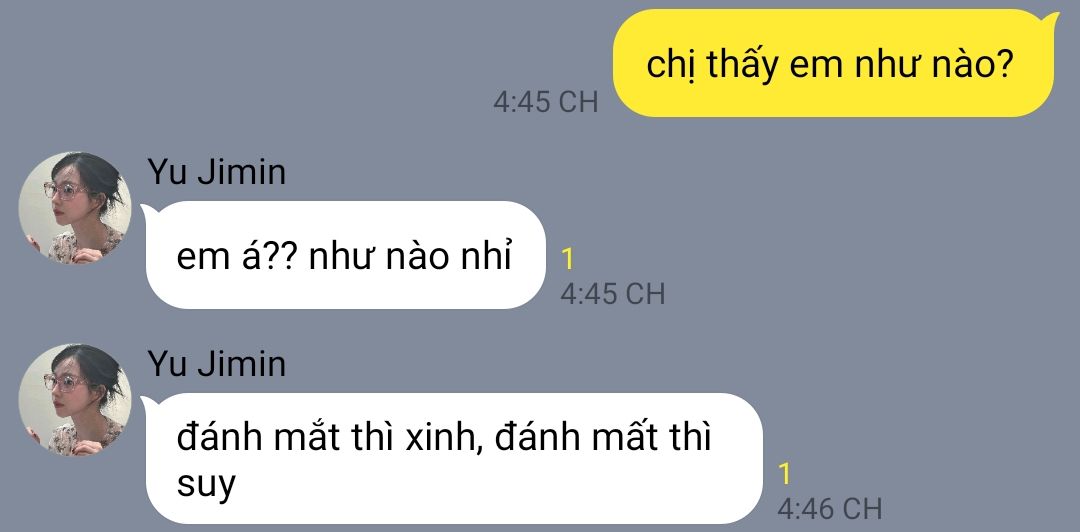Select the "đánh mắt thì xinh" message bubble
1080x532 pixels.
453,458
